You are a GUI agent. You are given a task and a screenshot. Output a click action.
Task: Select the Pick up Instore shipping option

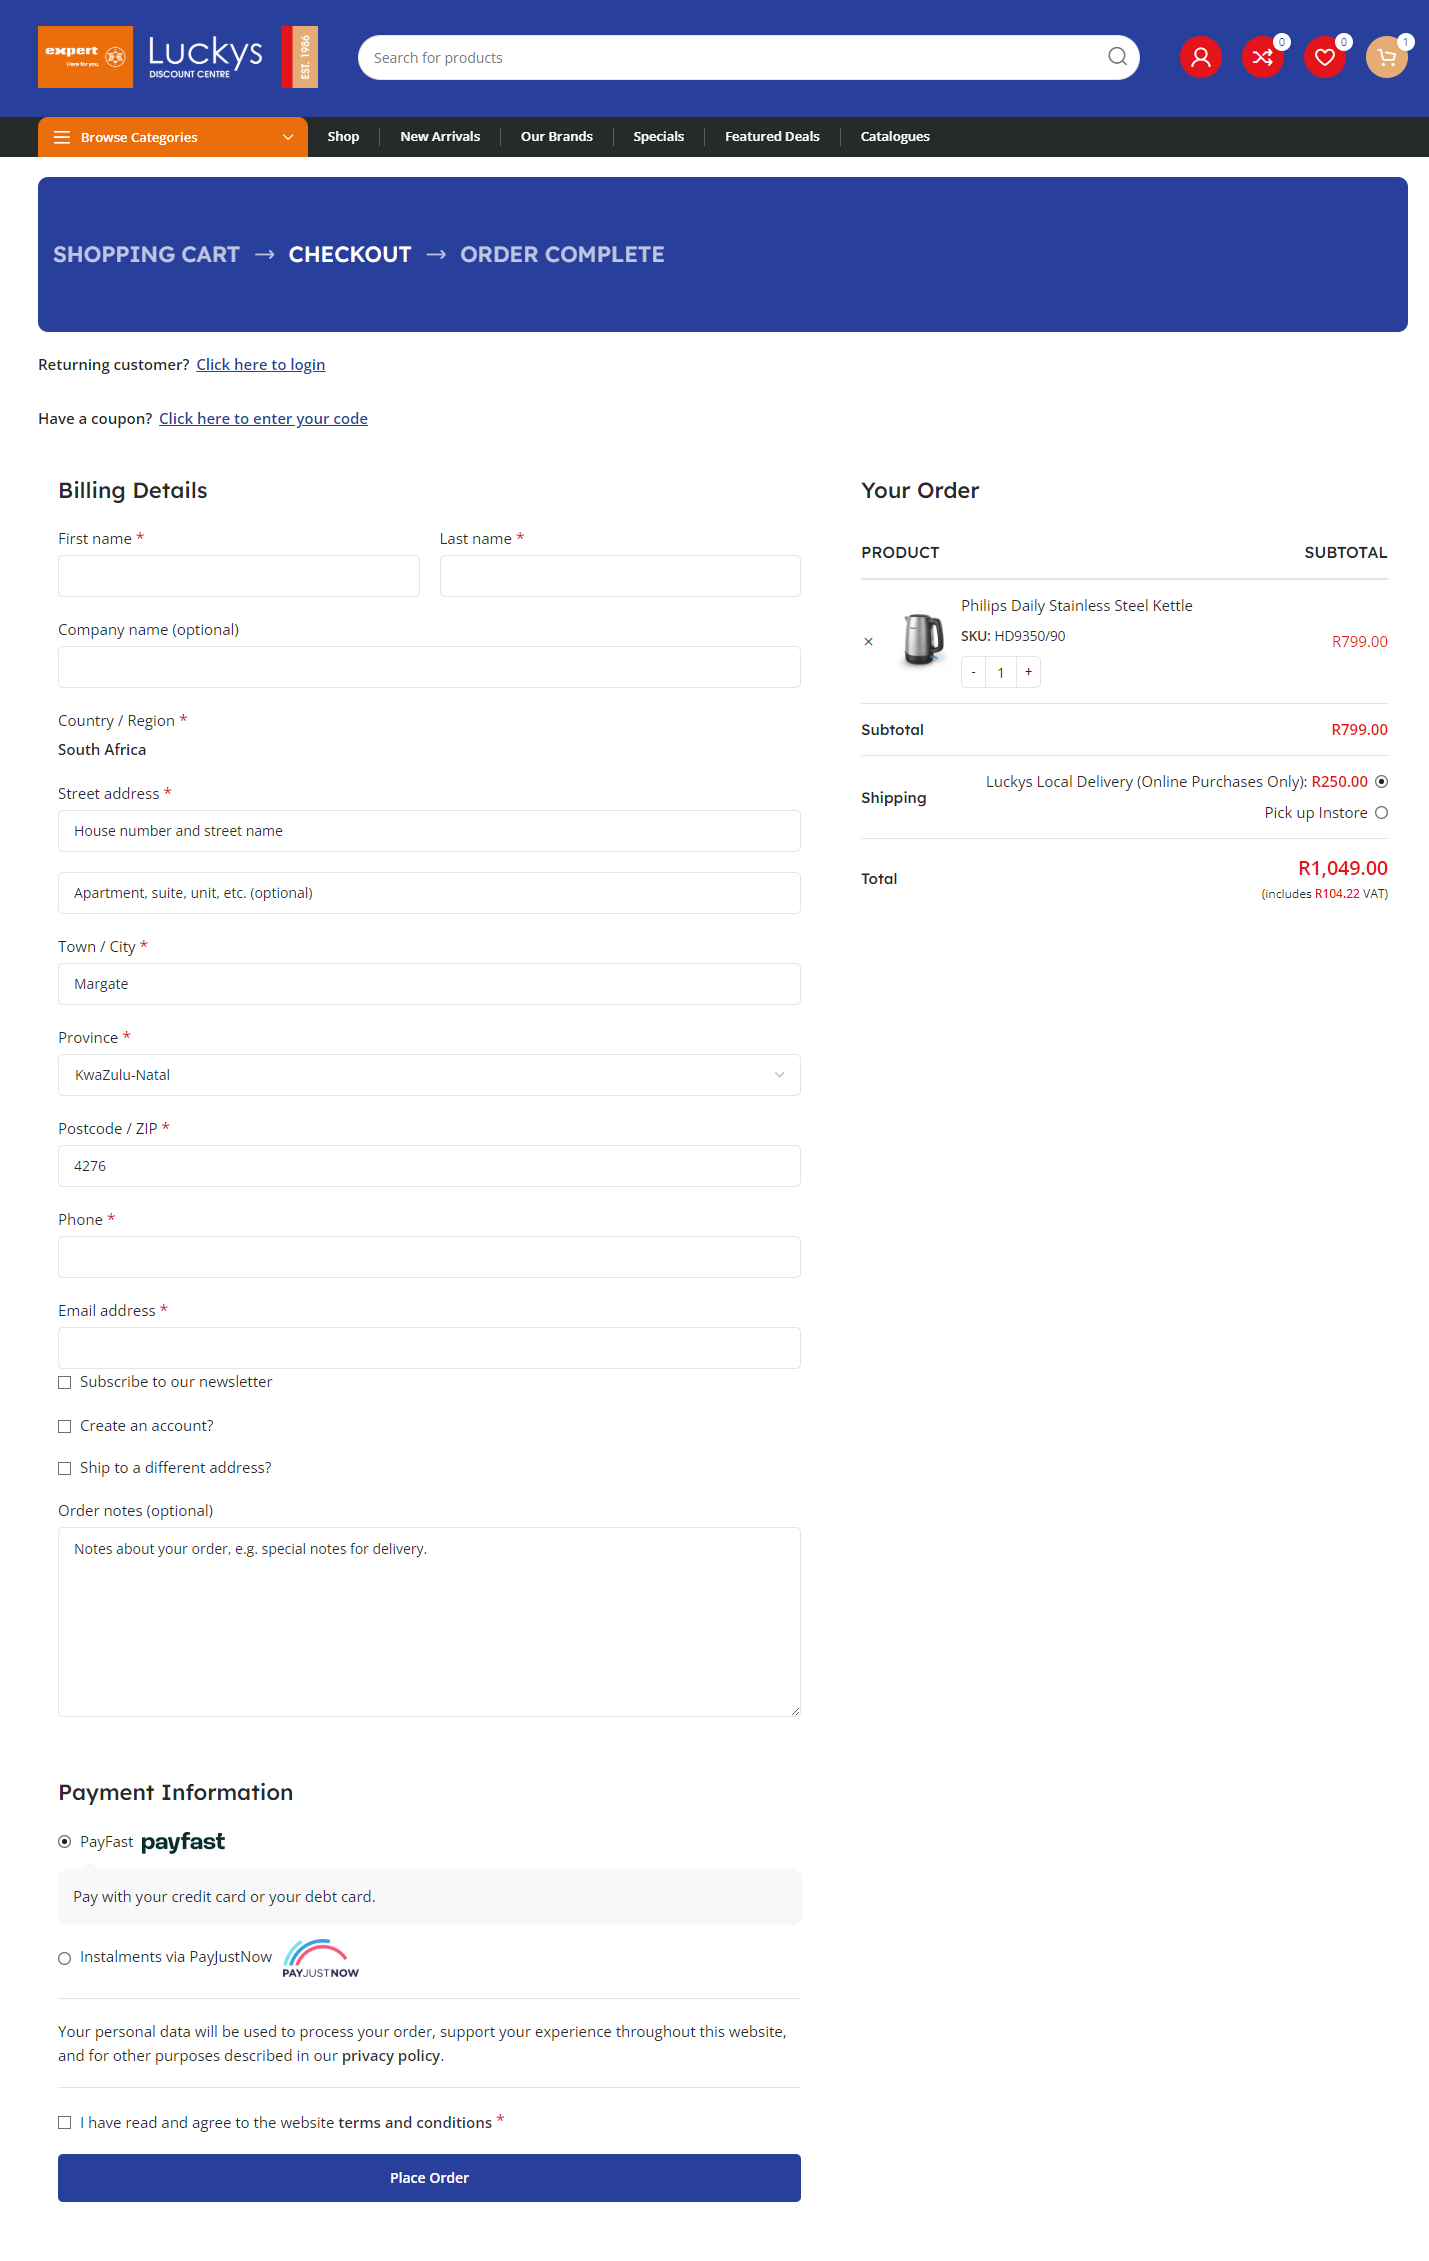(1382, 813)
